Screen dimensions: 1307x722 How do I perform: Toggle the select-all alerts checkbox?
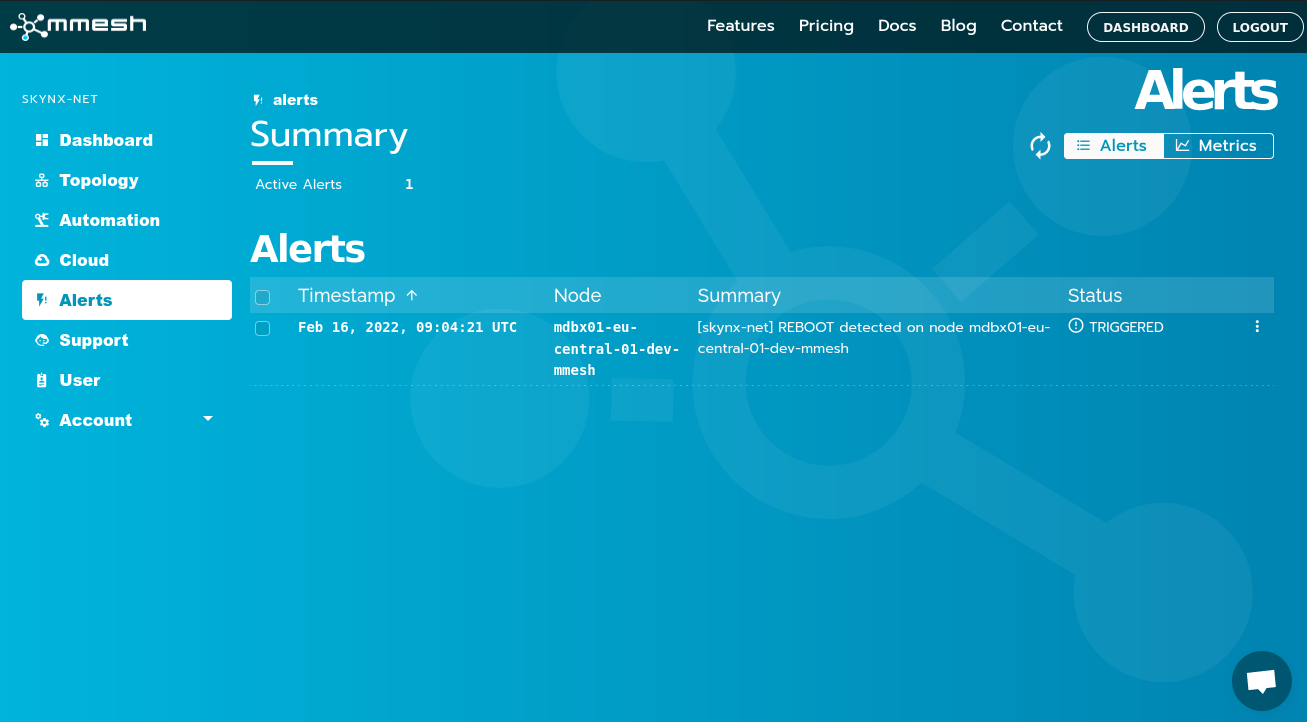click(x=263, y=297)
